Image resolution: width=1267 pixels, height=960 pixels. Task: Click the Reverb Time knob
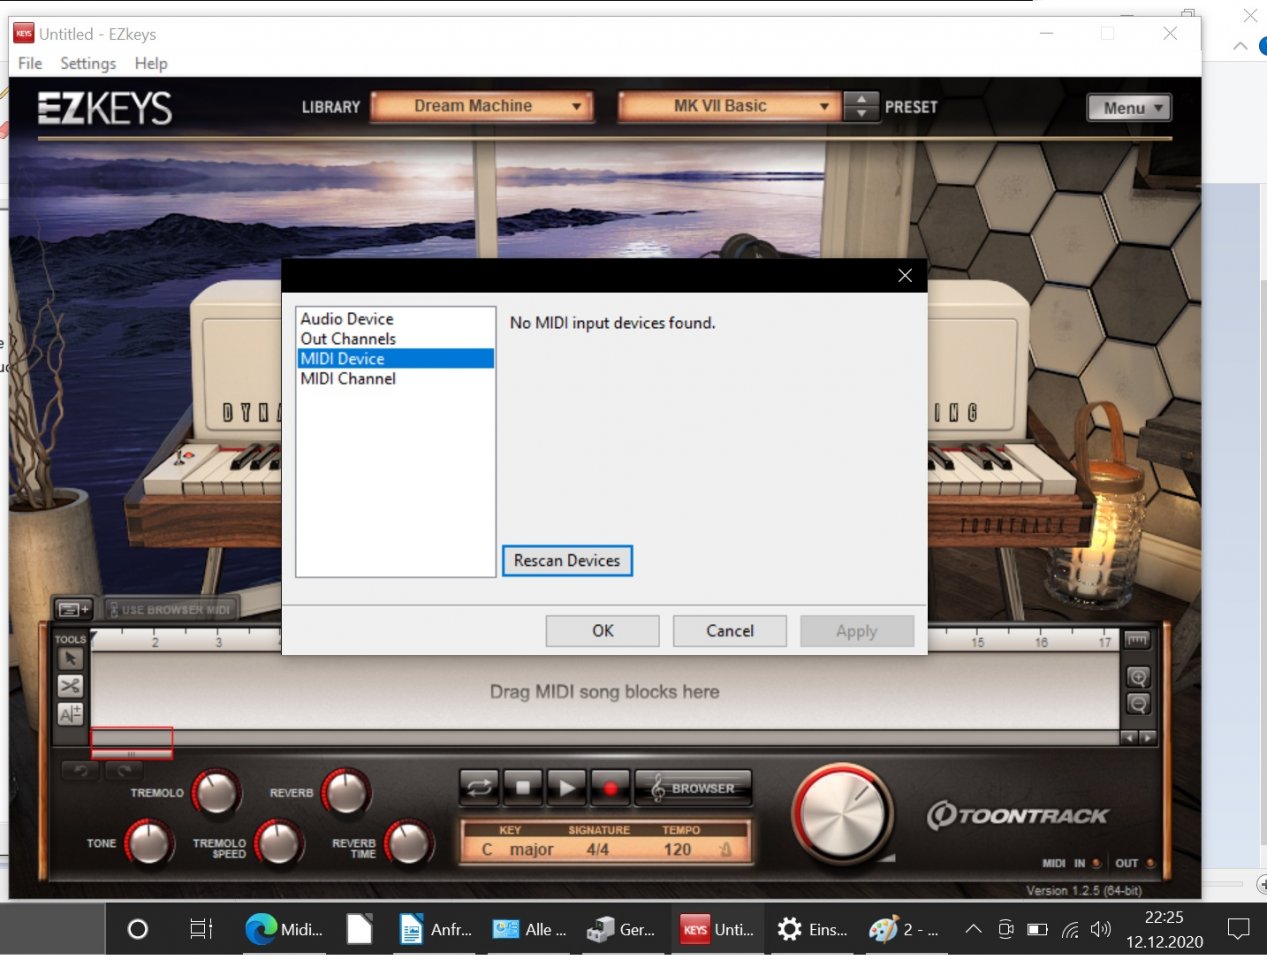pos(408,843)
